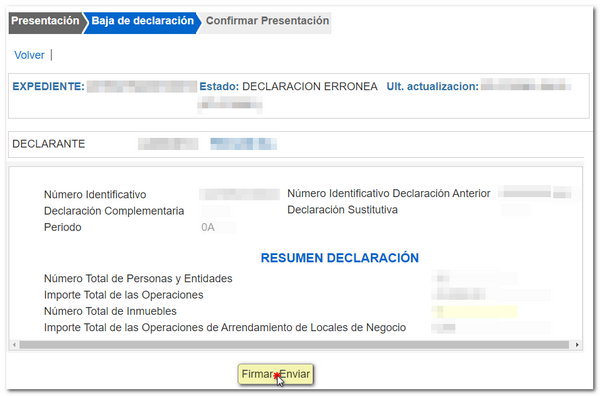Click the horizontal scrollbar right arrow

click(577, 345)
